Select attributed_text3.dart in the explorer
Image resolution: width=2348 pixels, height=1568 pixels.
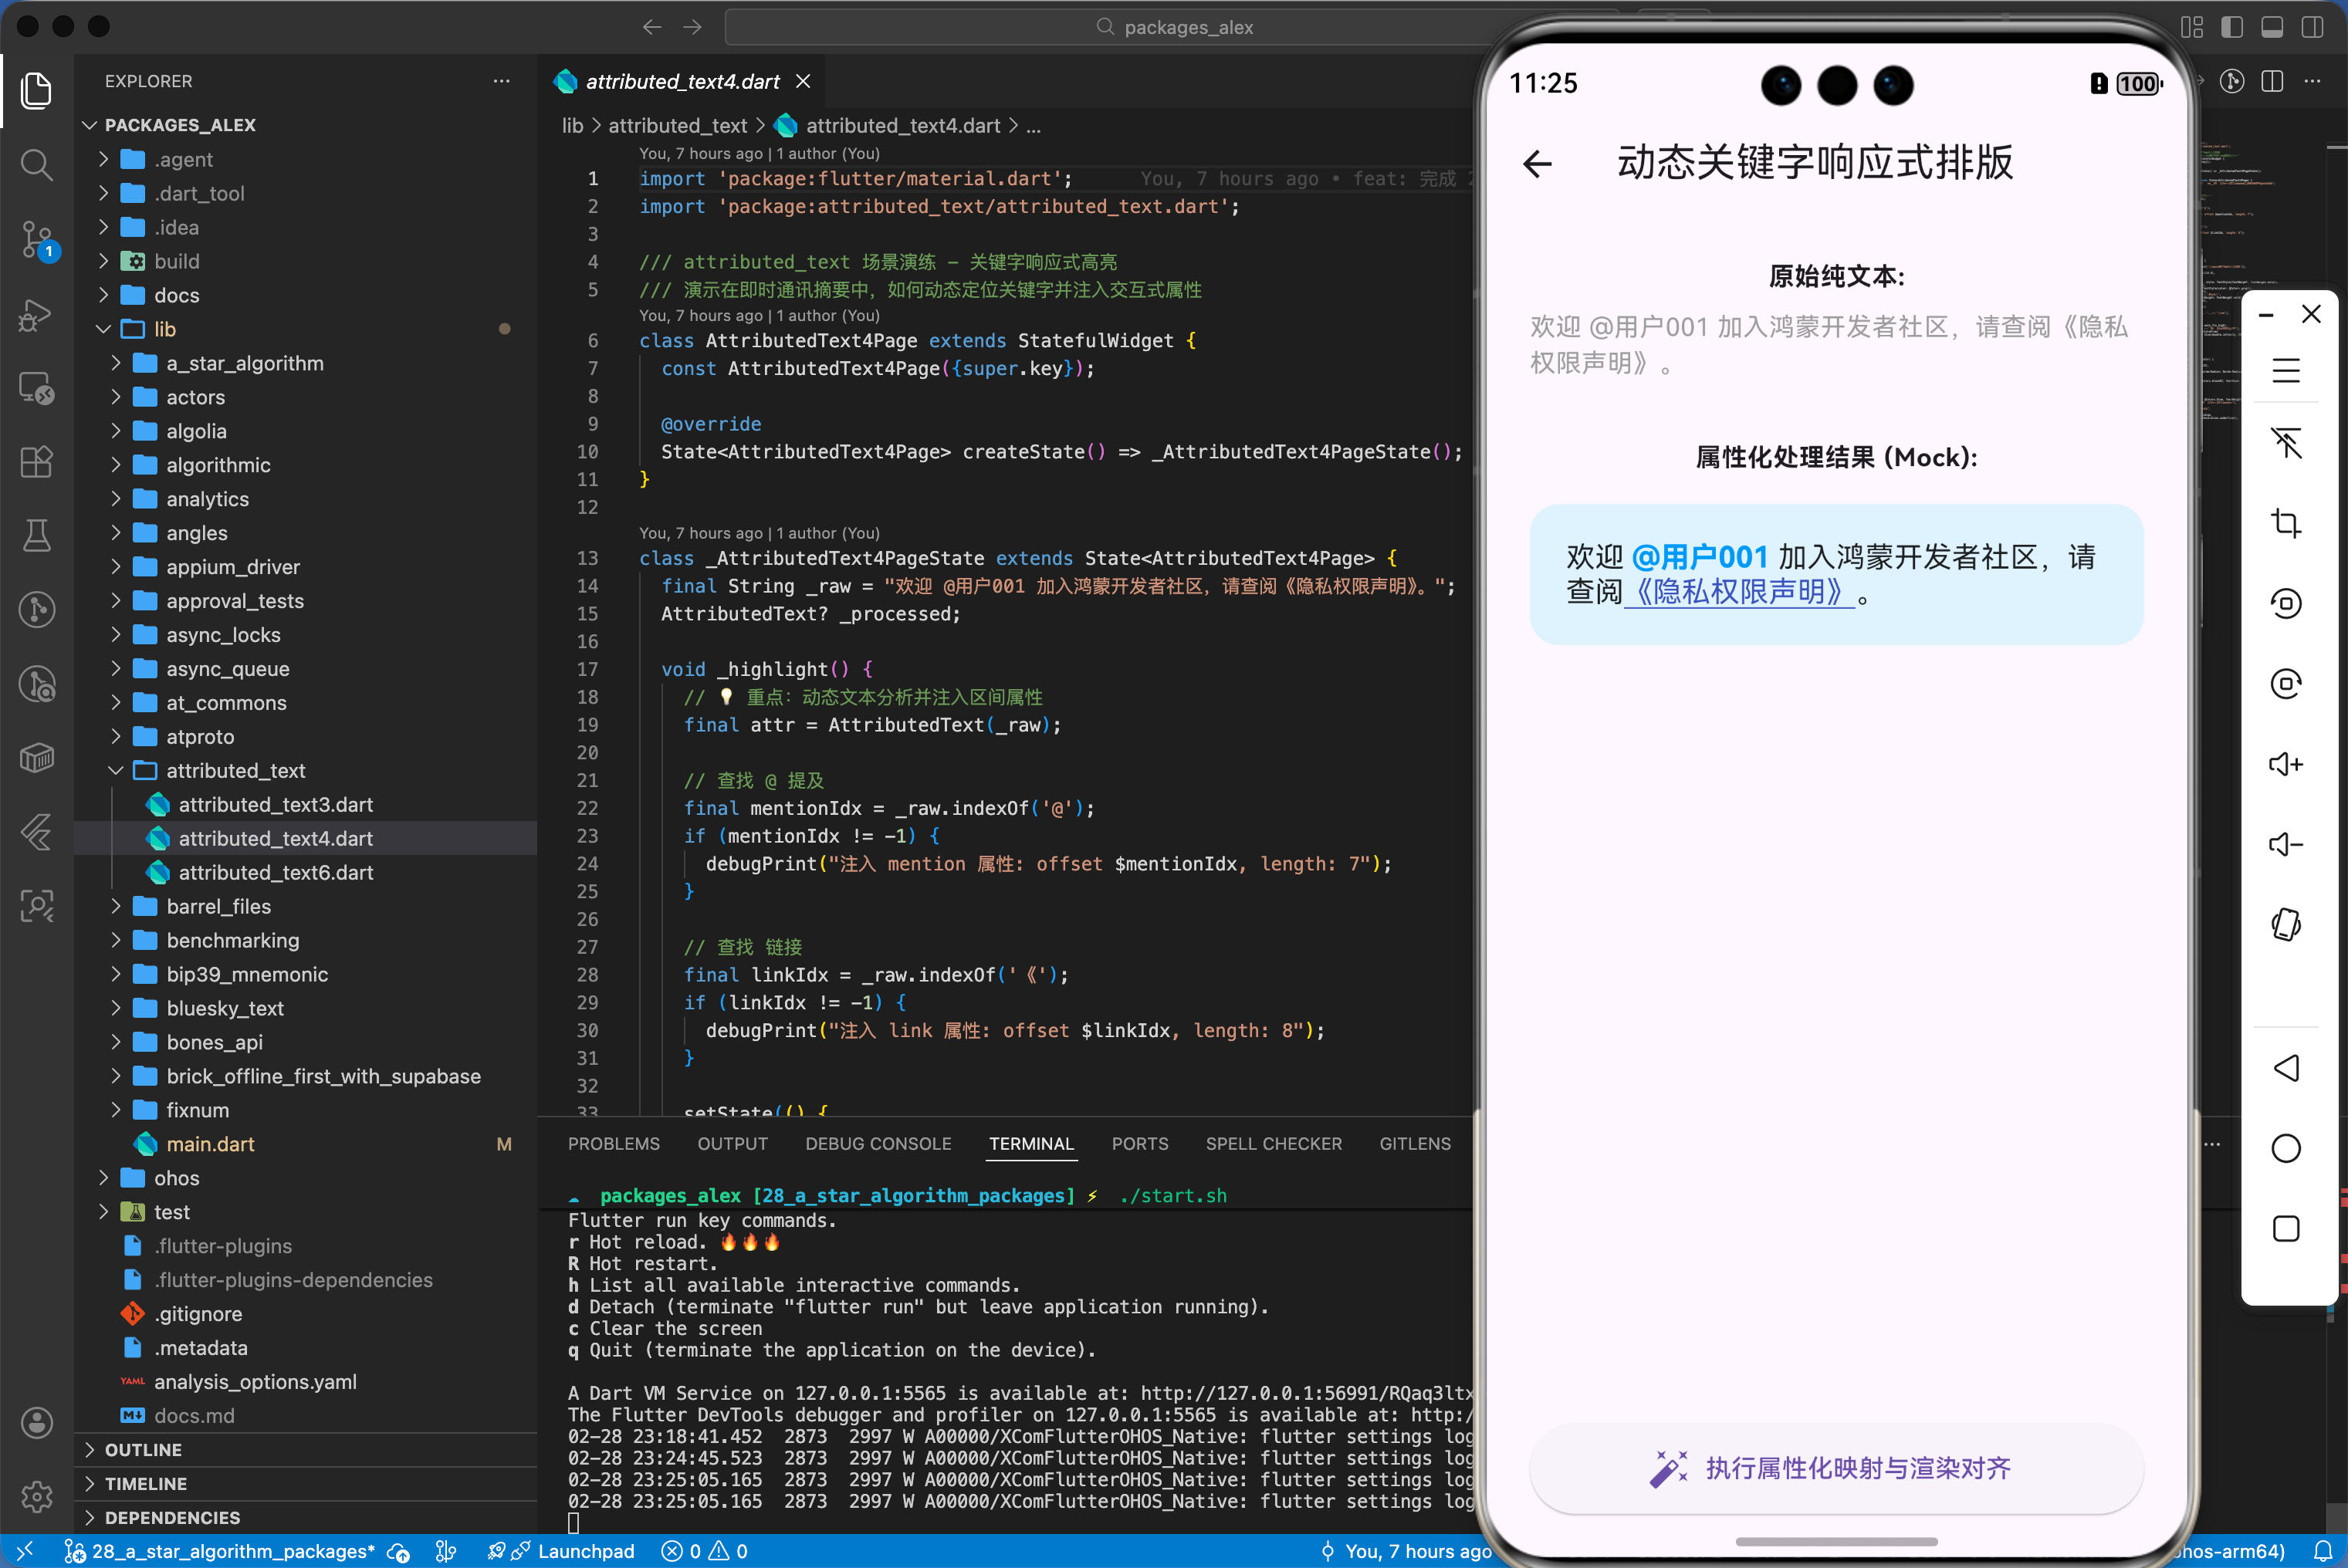tap(275, 804)
